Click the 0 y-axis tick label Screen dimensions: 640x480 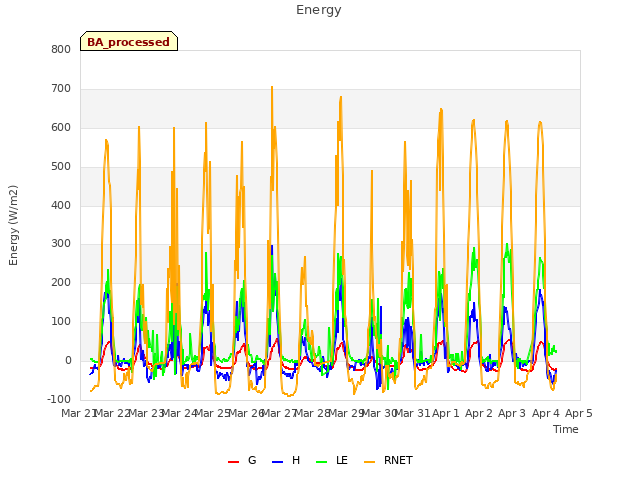68,361
